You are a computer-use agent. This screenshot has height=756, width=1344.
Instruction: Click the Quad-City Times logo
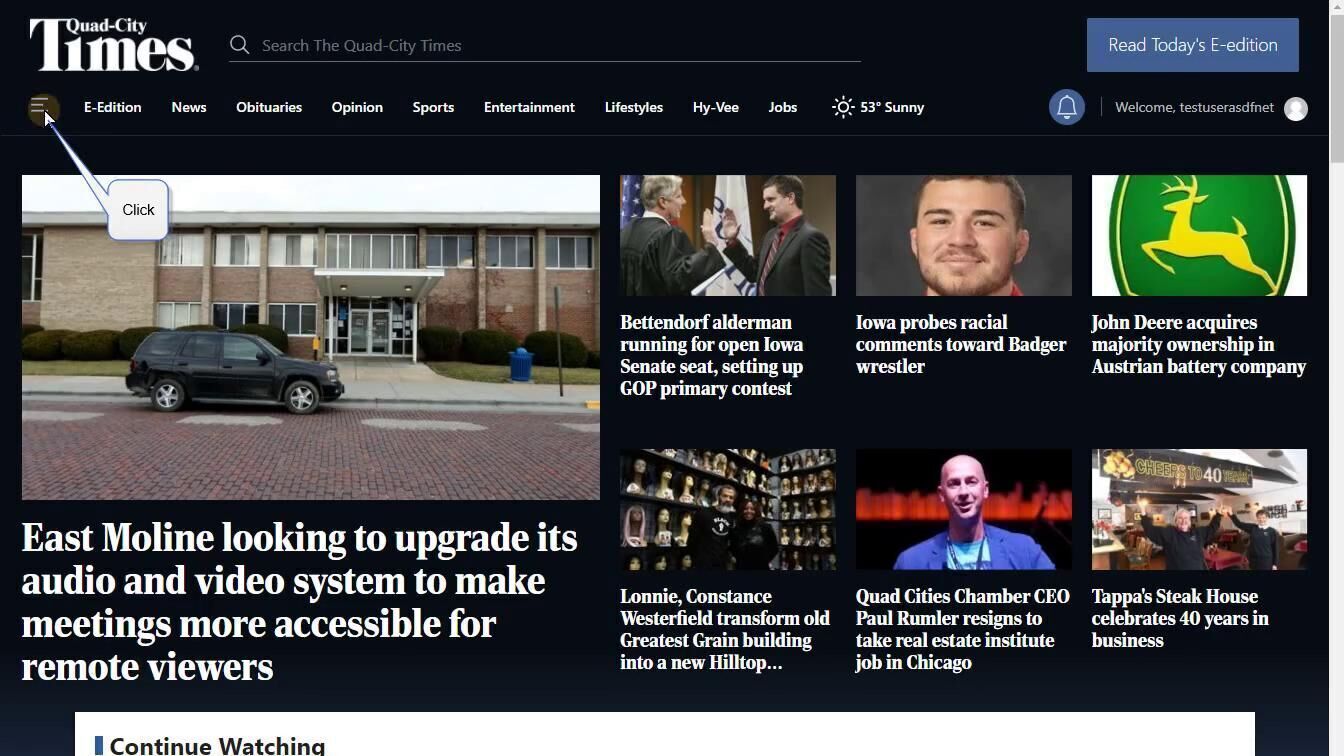(114, 45)
